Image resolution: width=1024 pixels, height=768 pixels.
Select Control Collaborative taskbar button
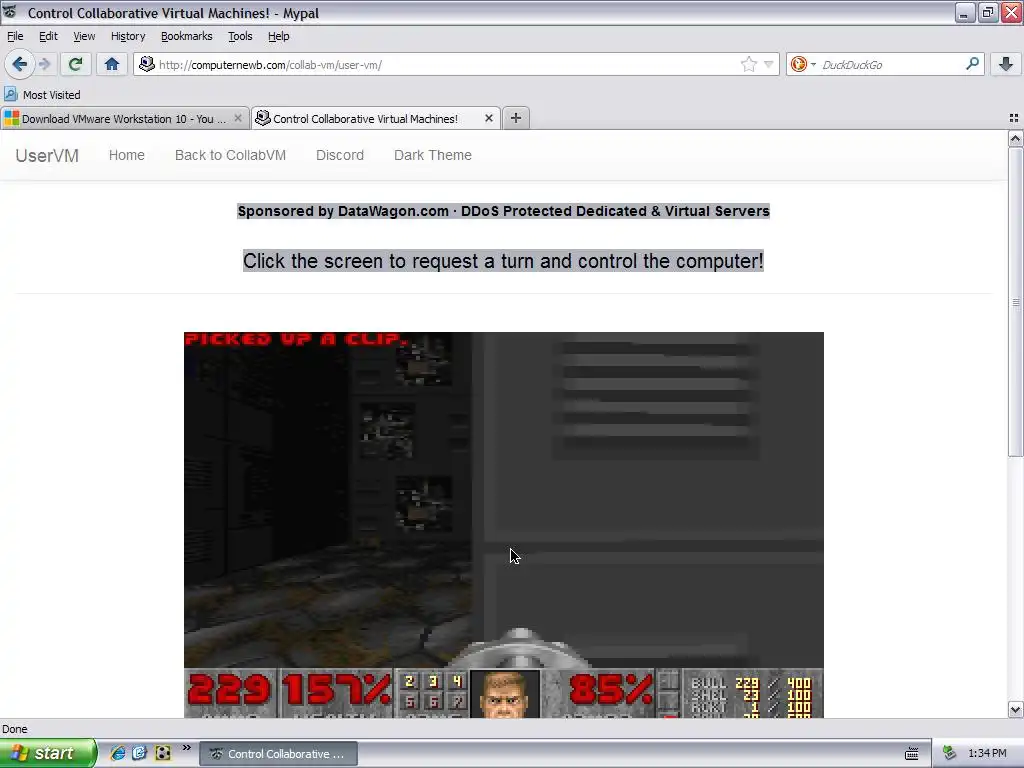(x=278, y=754)
